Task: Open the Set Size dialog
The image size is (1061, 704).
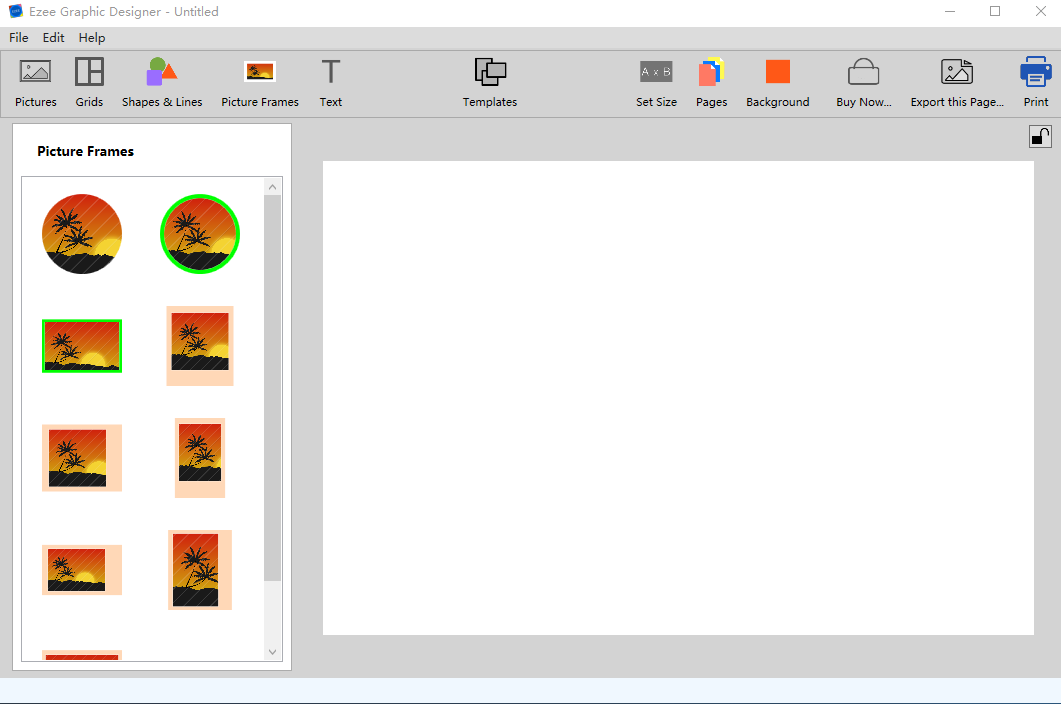Action: coord(656,82)
